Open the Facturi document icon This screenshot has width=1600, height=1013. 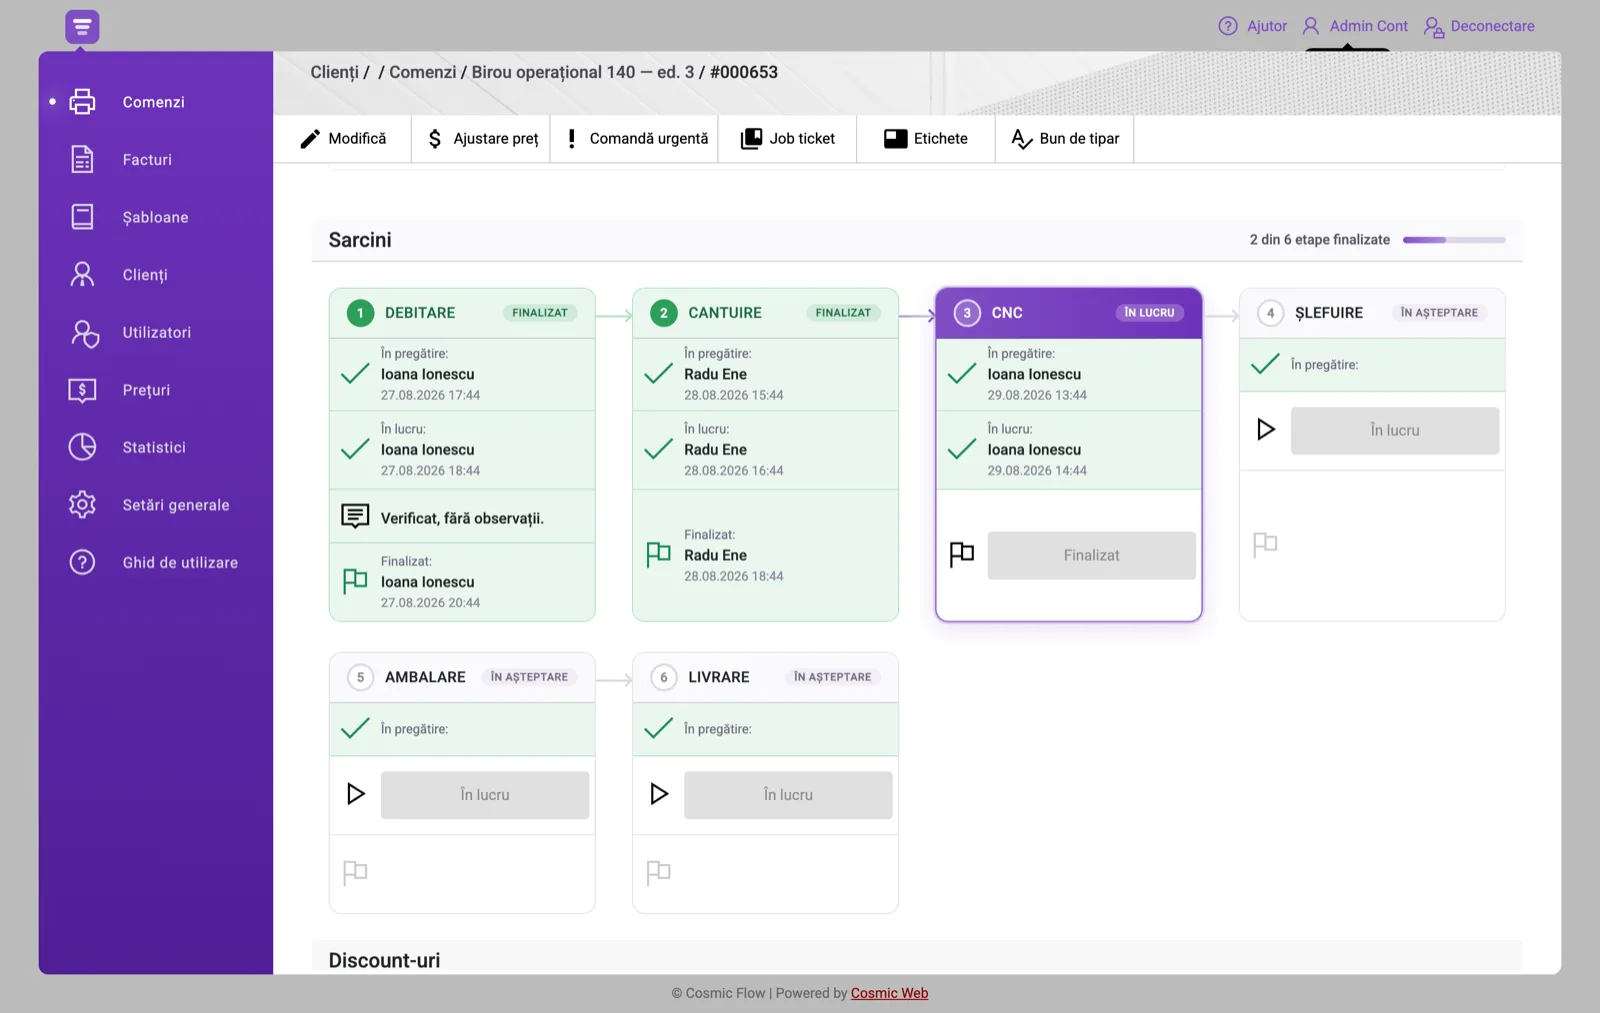click(82, 159)
